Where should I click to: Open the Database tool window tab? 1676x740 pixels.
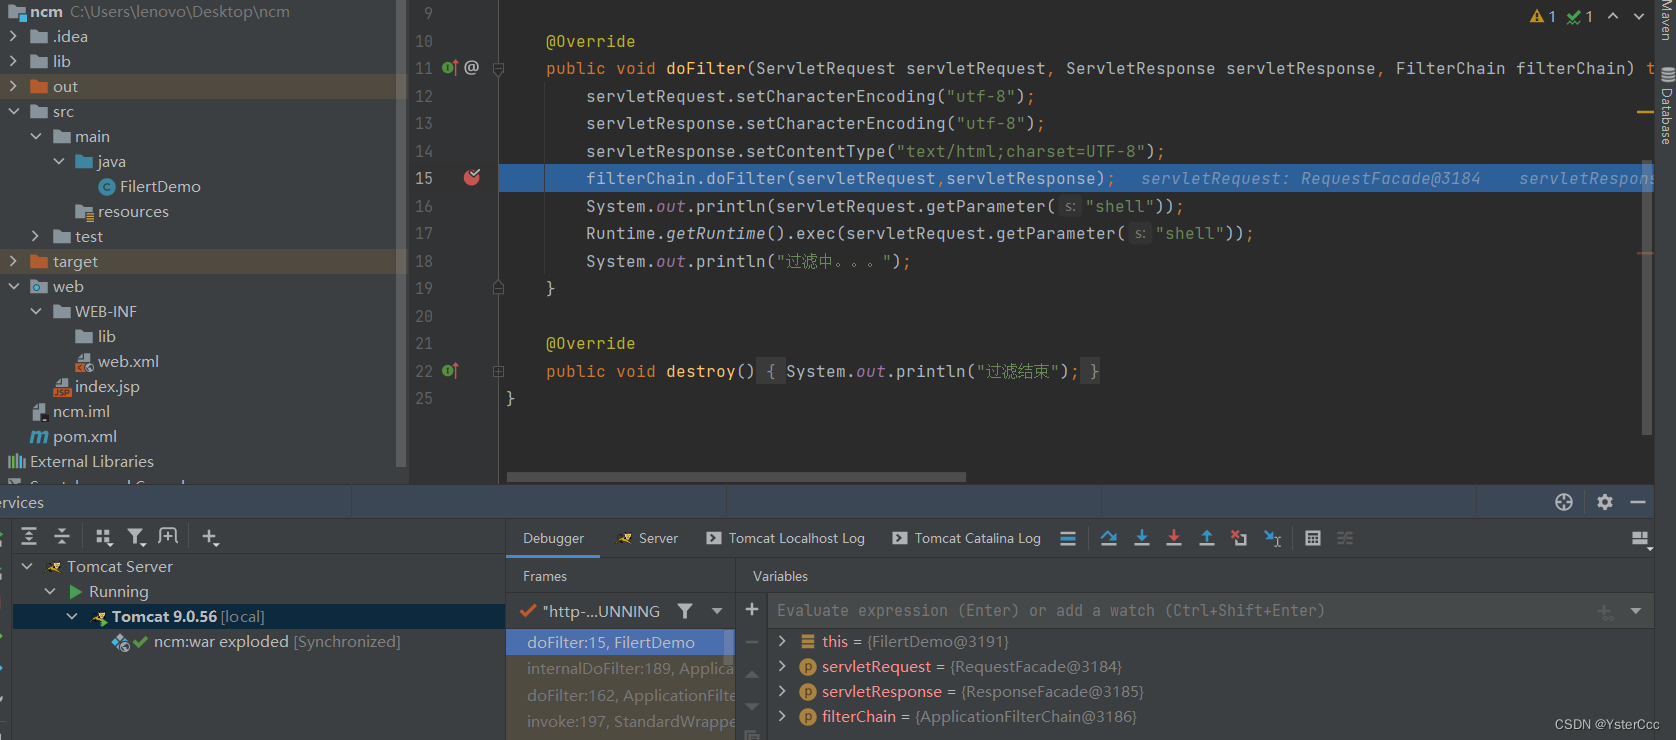pyautogui.click(x=1667, y=107)
